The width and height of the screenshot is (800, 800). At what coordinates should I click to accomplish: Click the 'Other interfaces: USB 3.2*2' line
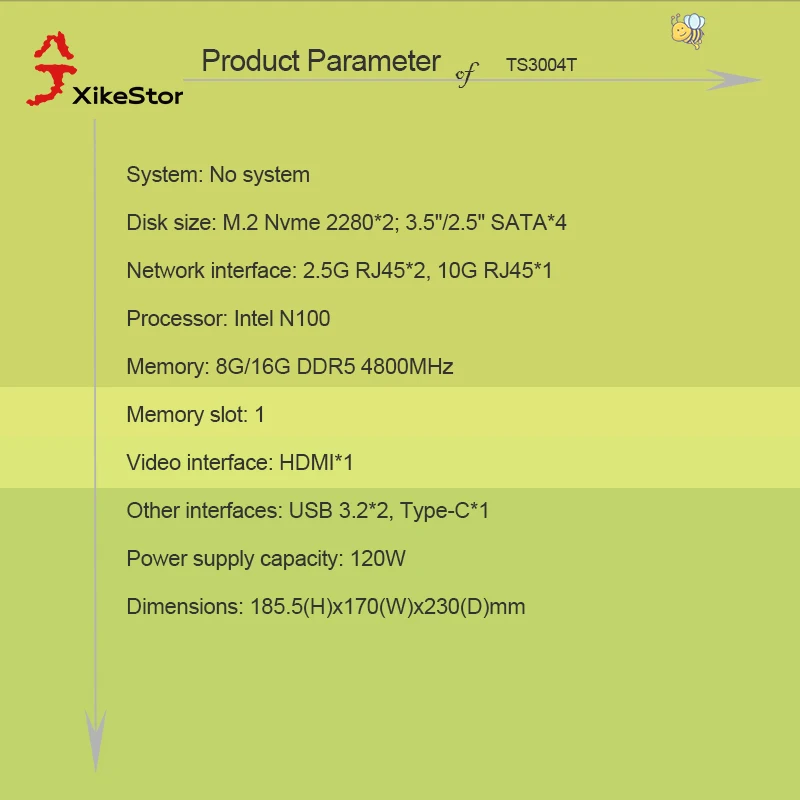click(308, 511)
